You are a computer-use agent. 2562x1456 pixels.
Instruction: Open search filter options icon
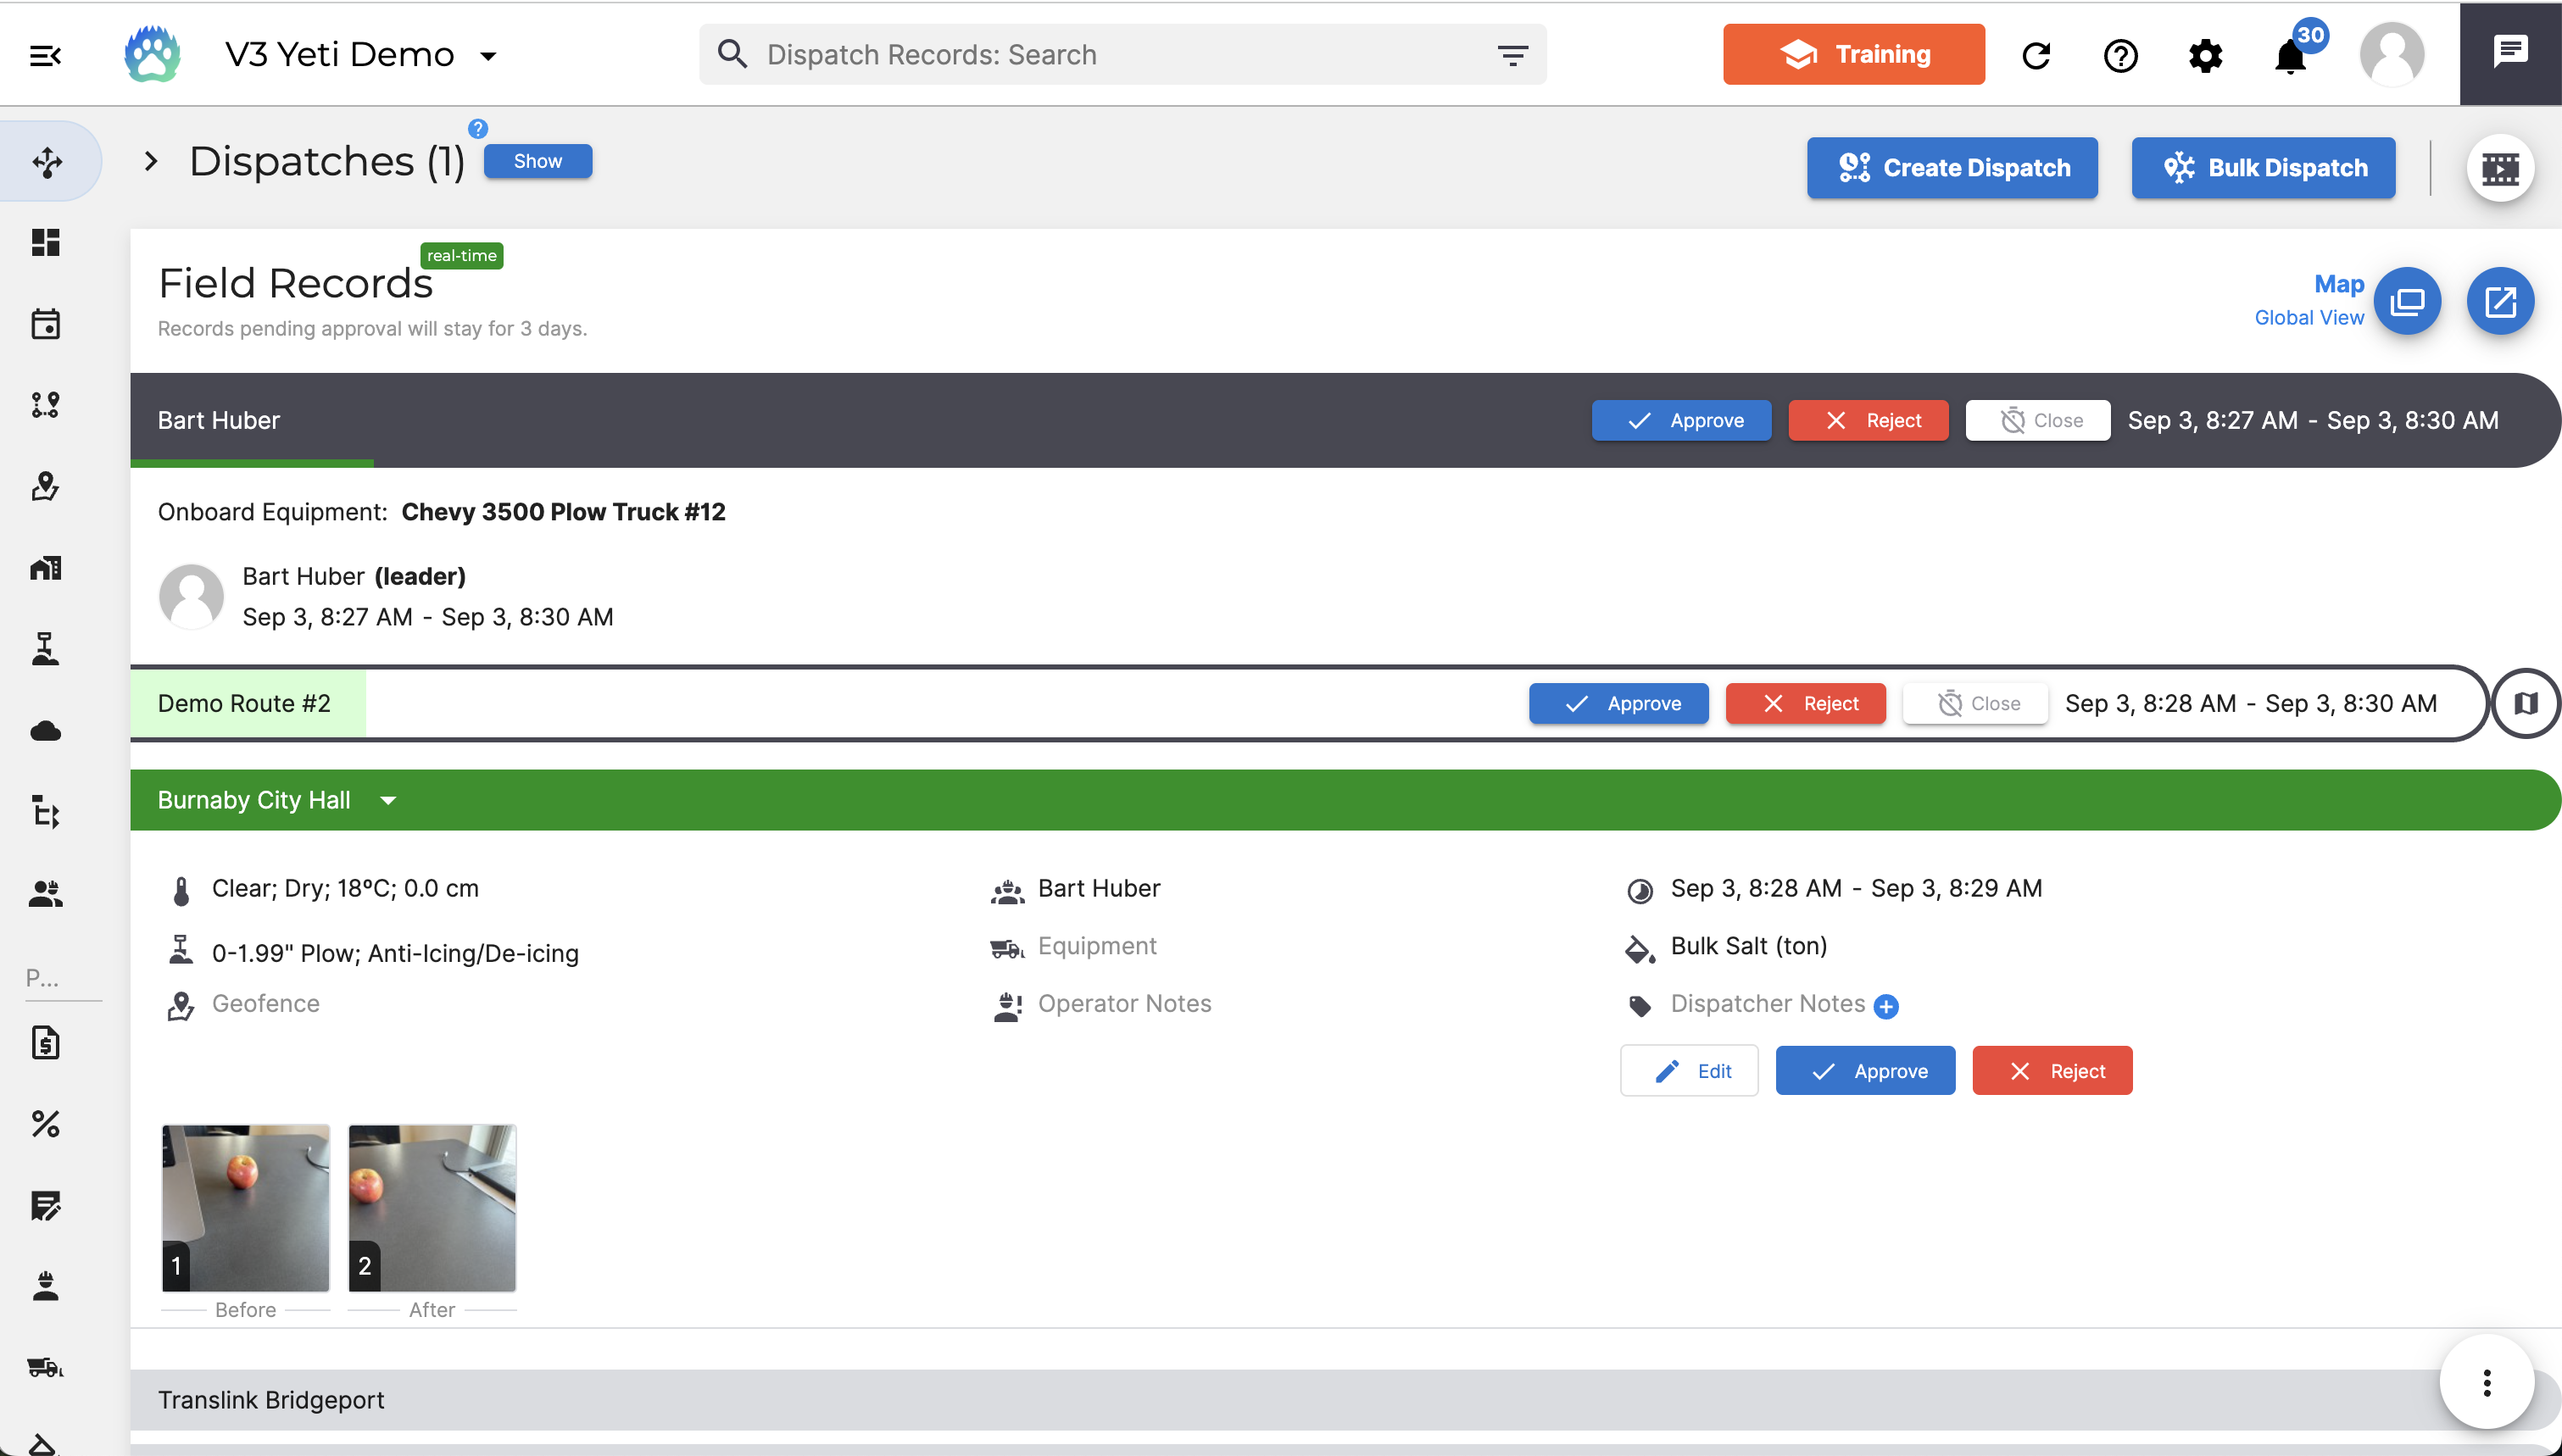tap(1513, 55)
